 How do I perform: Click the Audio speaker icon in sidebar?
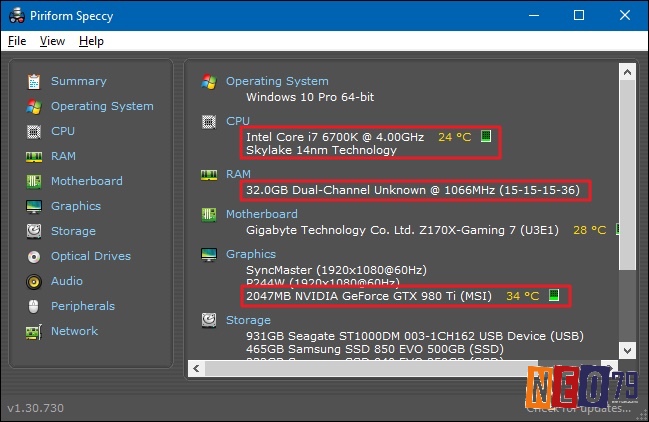click(34, 282)
